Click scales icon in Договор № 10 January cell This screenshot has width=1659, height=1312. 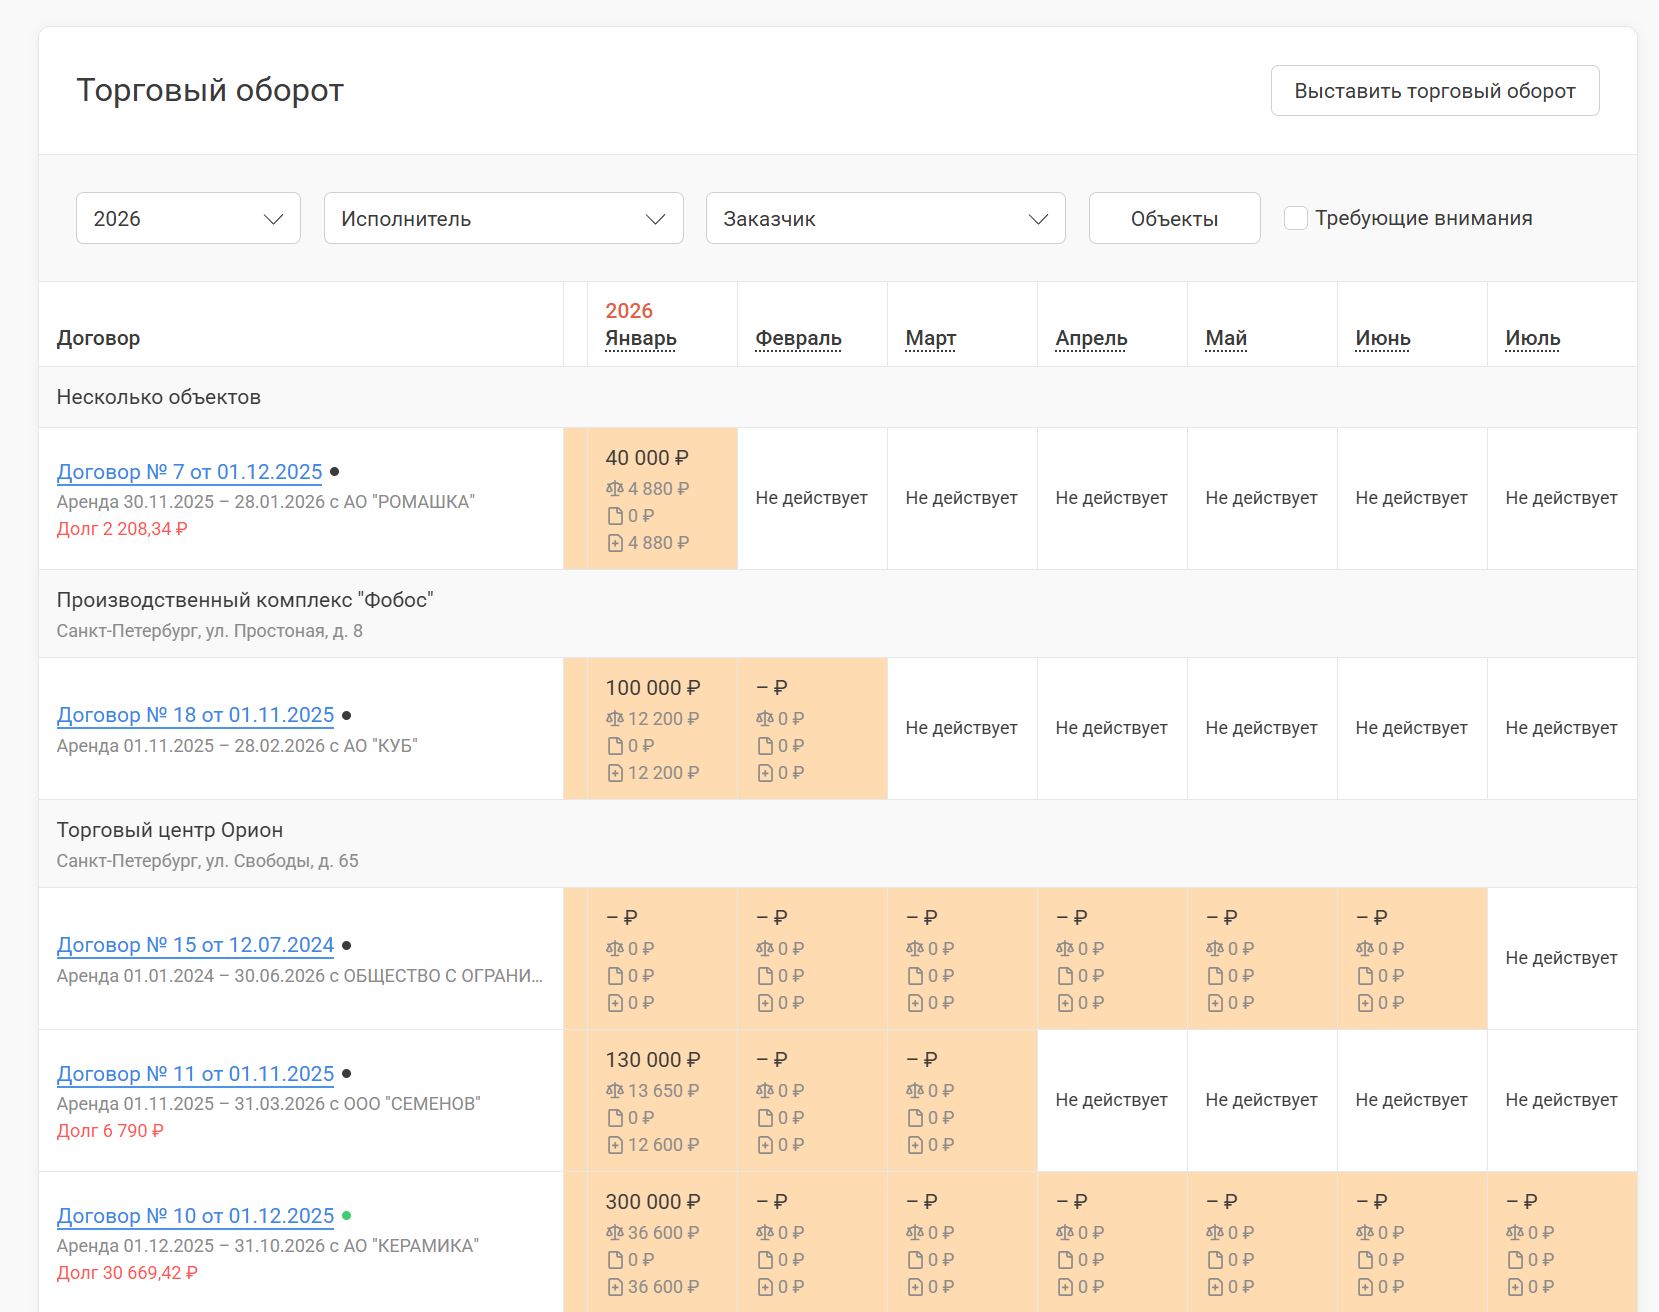tap(615, 1233)
